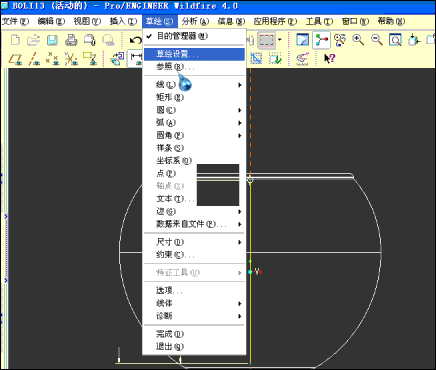Screen dimensions: 436x370
Task: Click the dashed selection rectangle icon
Action: pyautogui.click(x=267, y=41)
